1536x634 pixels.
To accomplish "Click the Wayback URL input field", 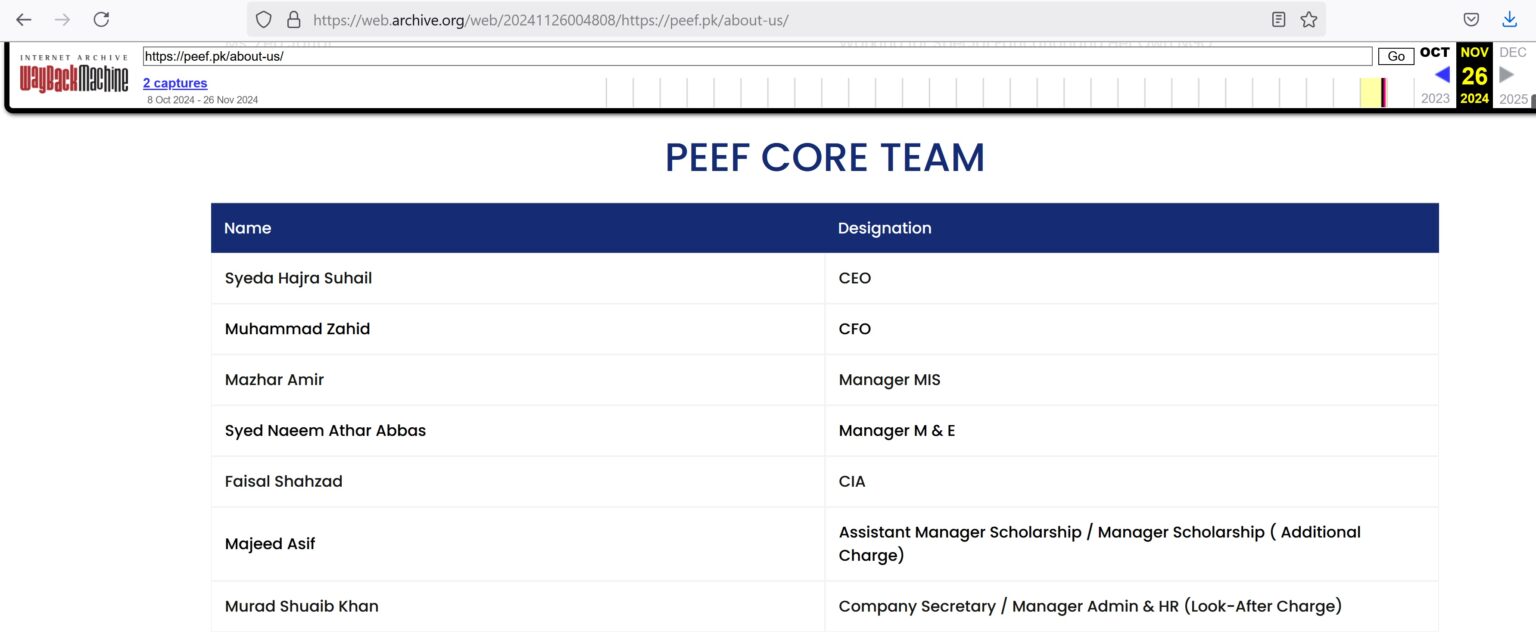I will tap(757, 57).
